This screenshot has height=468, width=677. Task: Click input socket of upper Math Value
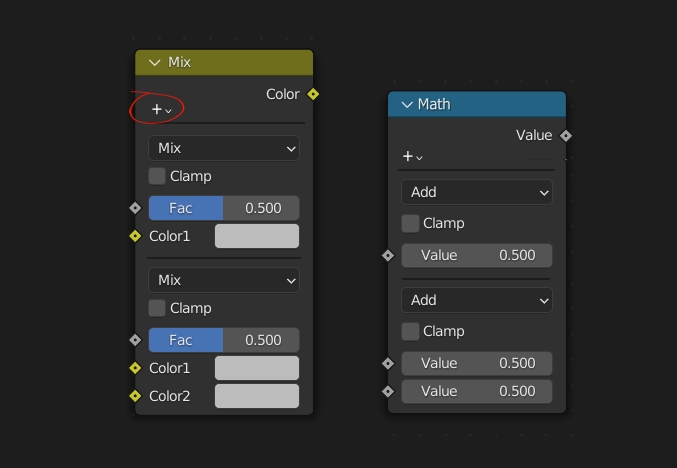388,256
